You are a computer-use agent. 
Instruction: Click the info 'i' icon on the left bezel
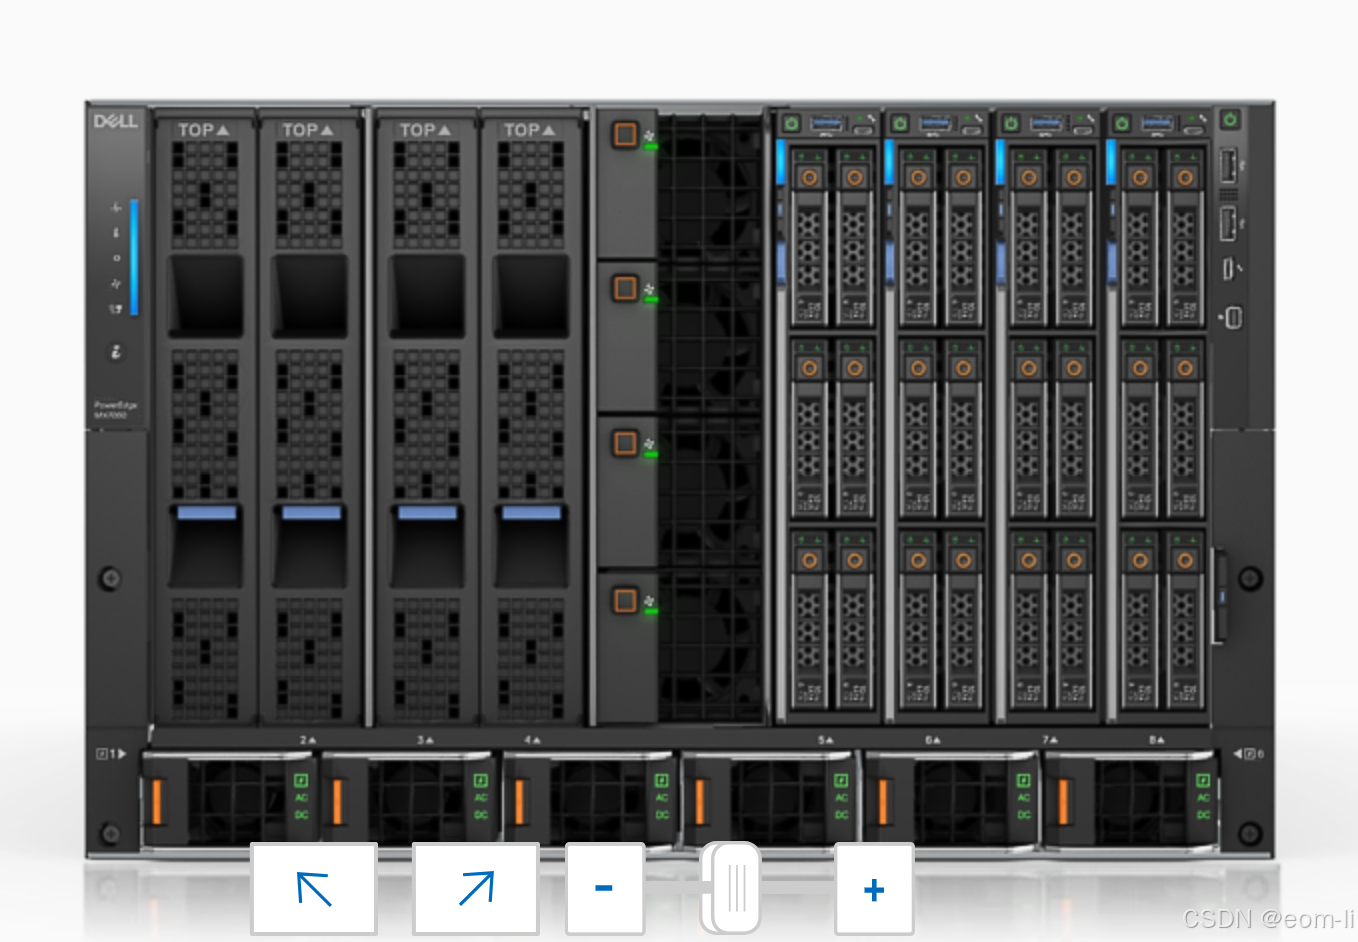point(115,352)
